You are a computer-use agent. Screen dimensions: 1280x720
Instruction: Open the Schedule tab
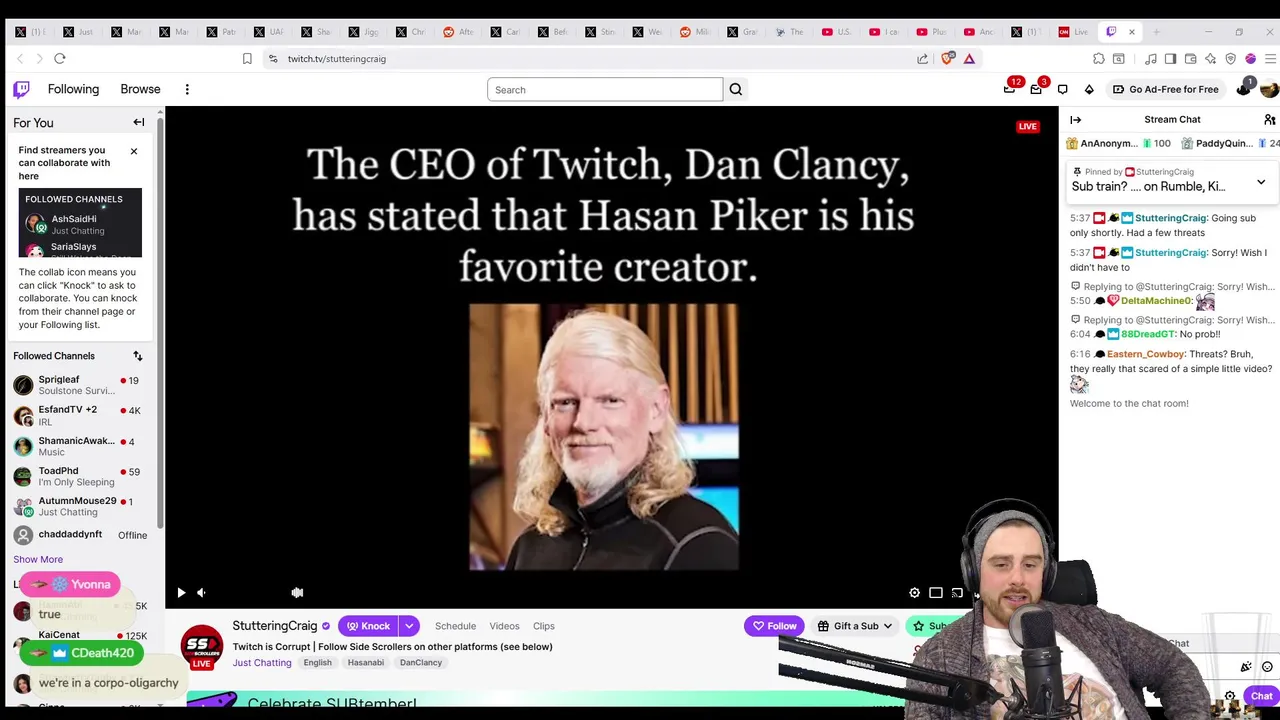455,626
